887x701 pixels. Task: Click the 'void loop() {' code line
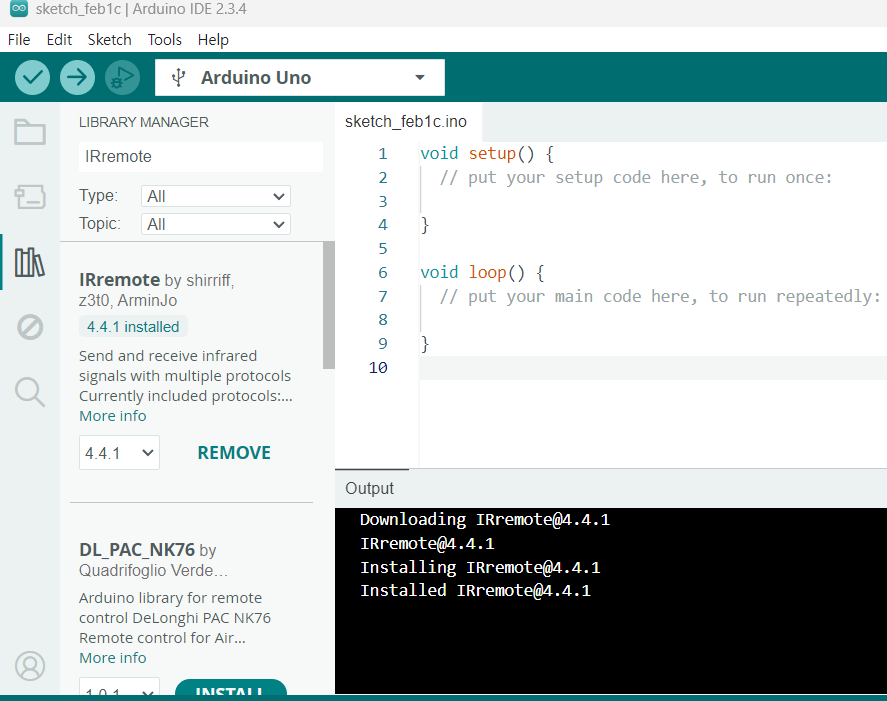click(482, 273)
